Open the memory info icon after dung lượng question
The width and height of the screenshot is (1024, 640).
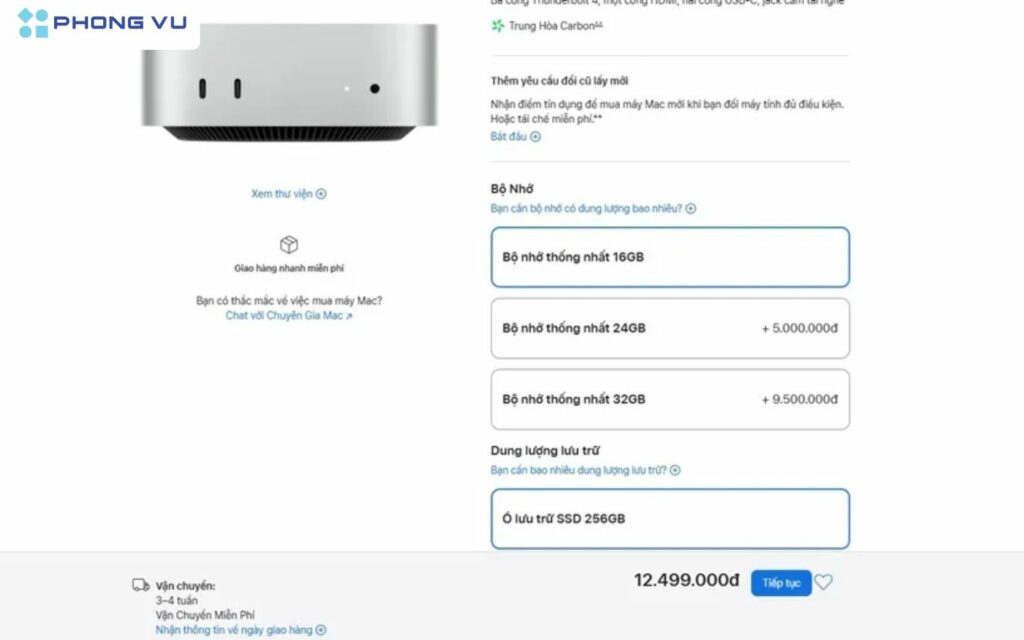689,208
